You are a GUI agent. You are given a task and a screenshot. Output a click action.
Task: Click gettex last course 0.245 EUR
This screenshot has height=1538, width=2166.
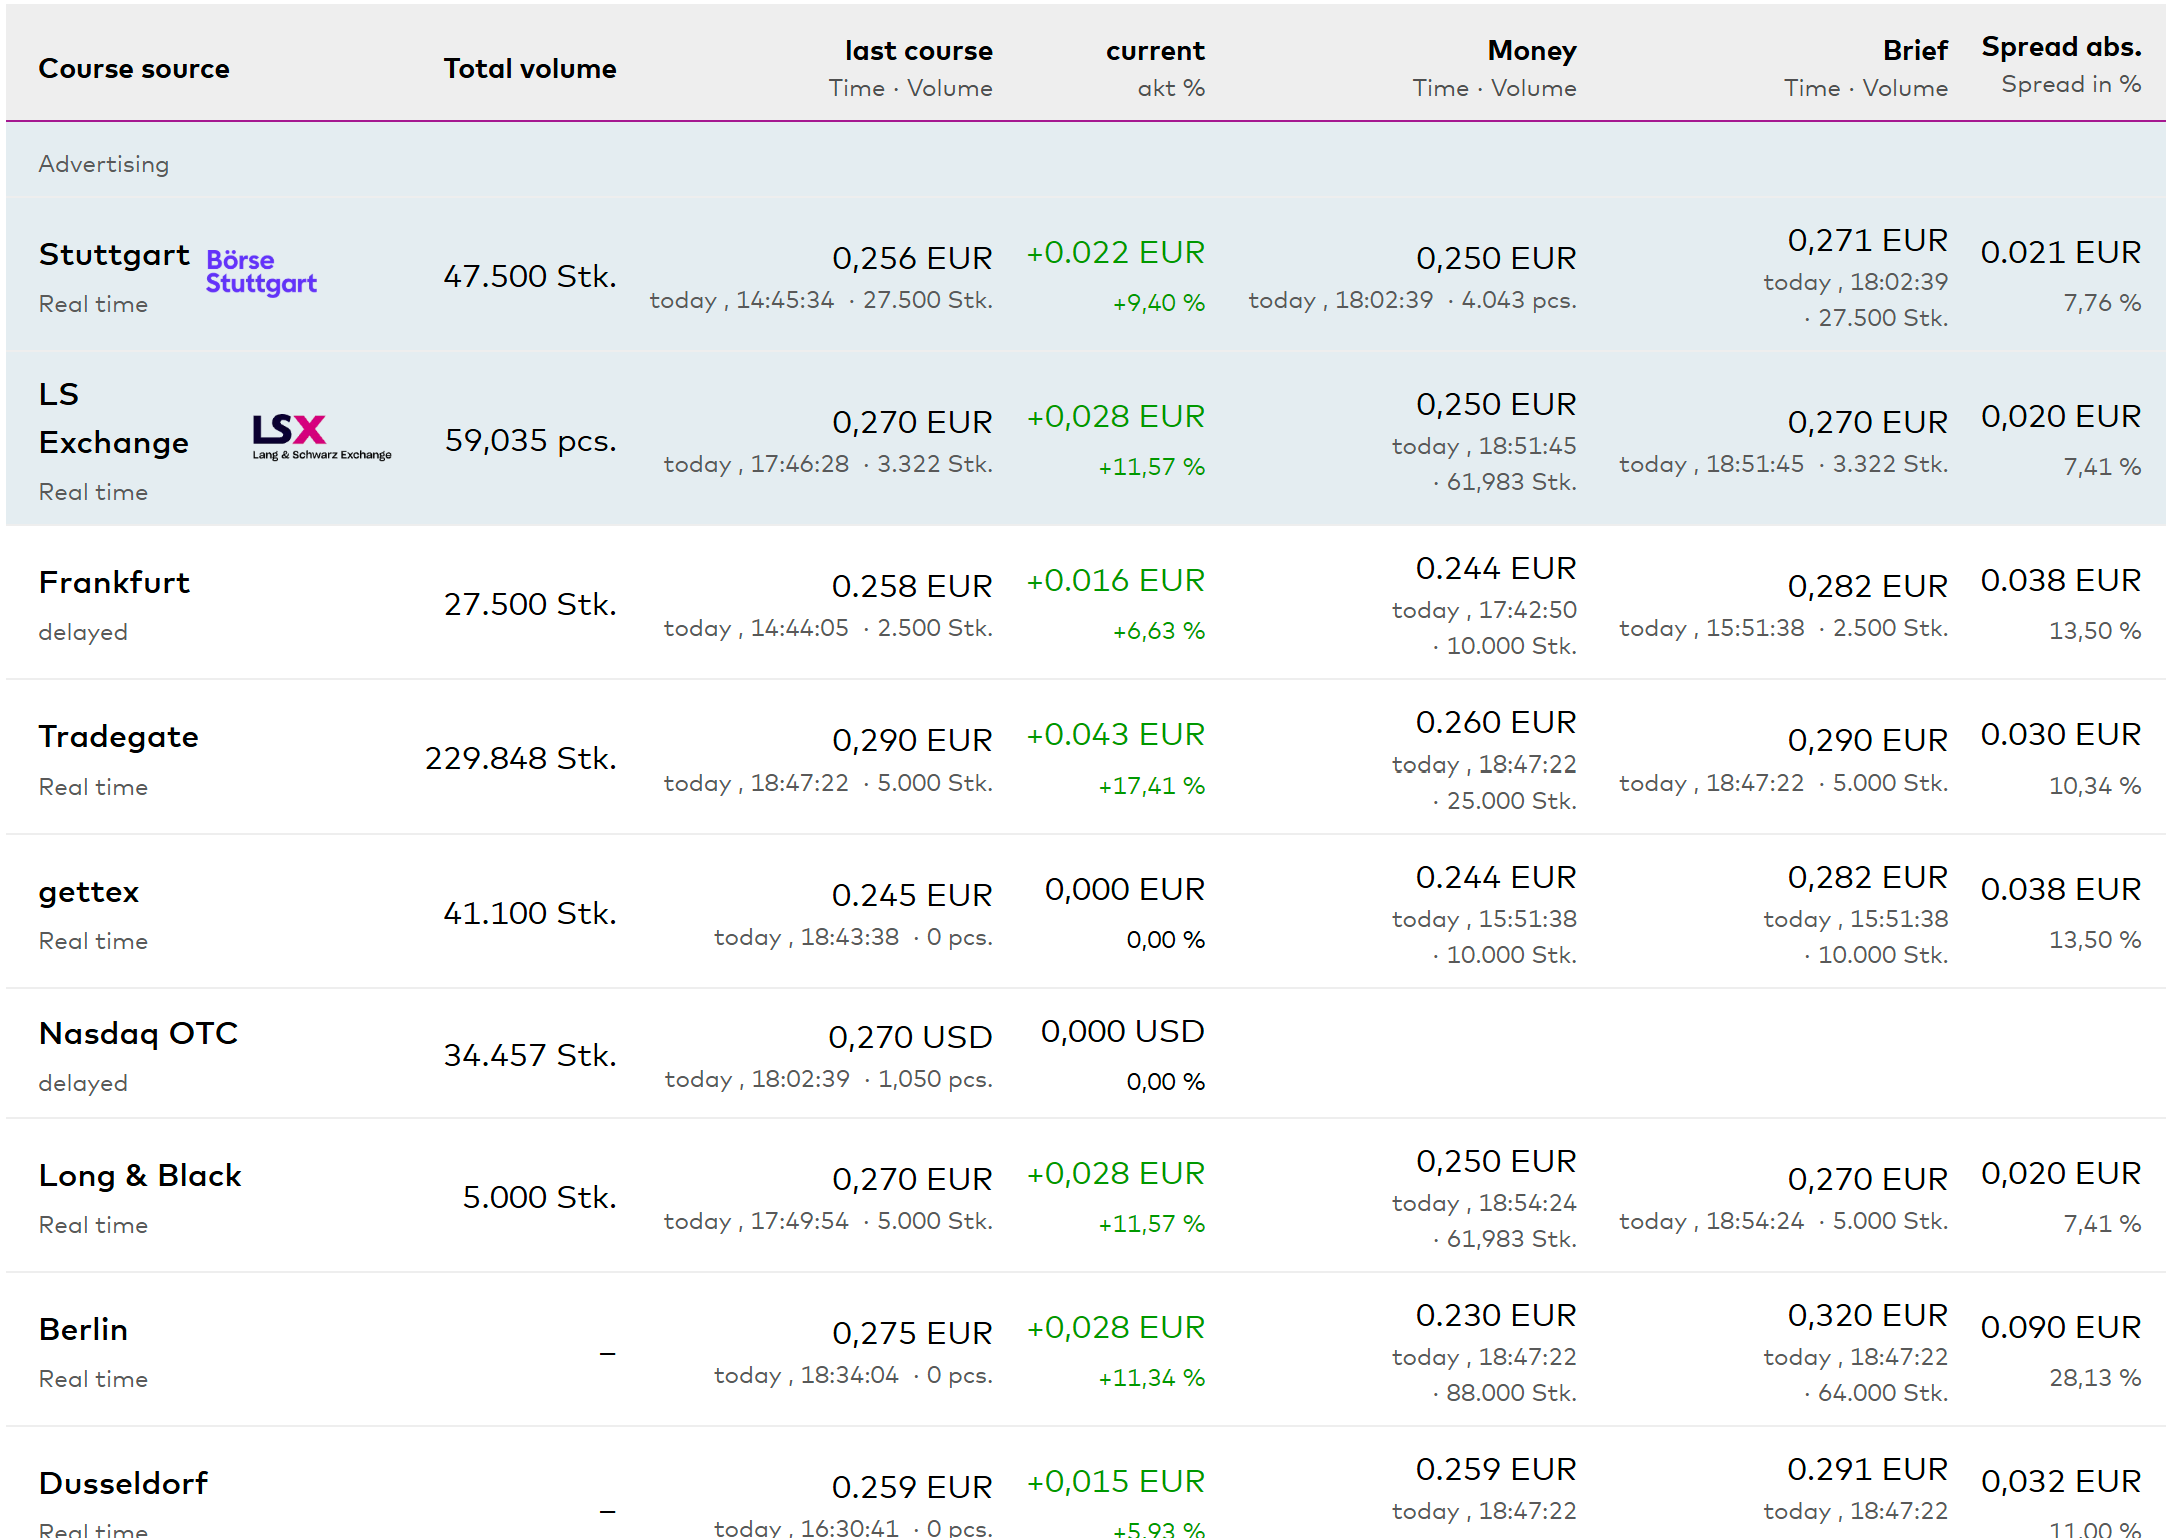pos(912,895)
